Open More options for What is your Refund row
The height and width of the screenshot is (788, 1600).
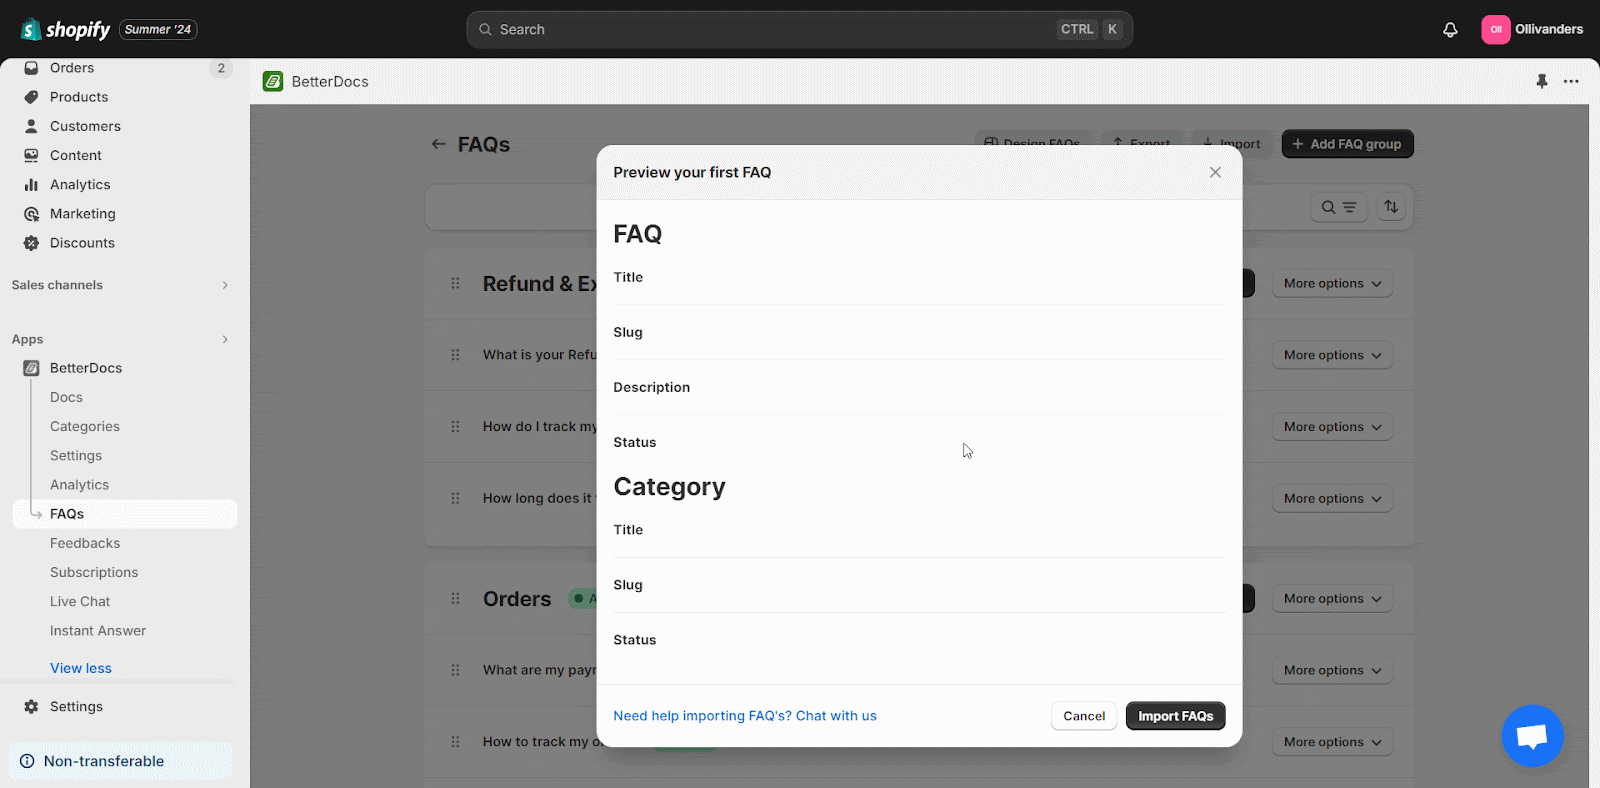coord(1332,355)
